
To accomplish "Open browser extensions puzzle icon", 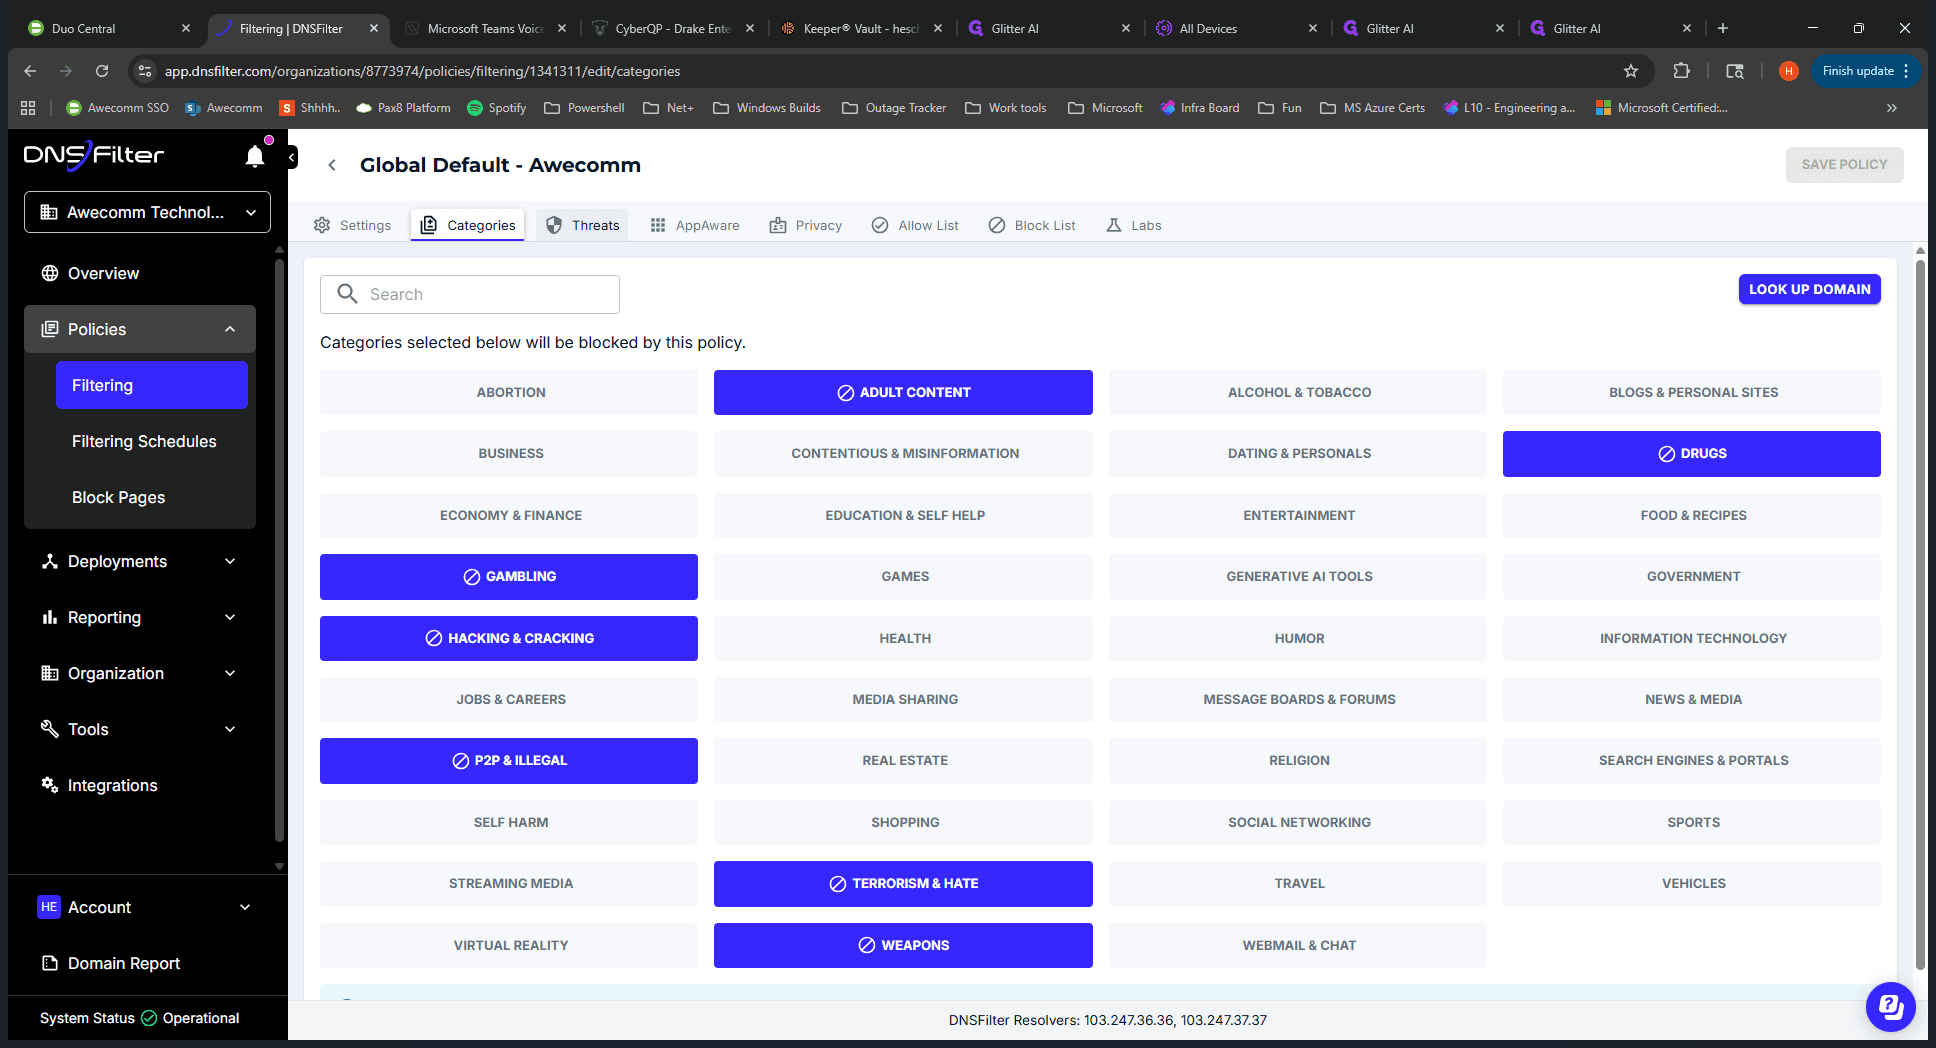I will click(x=1682, y=71).
